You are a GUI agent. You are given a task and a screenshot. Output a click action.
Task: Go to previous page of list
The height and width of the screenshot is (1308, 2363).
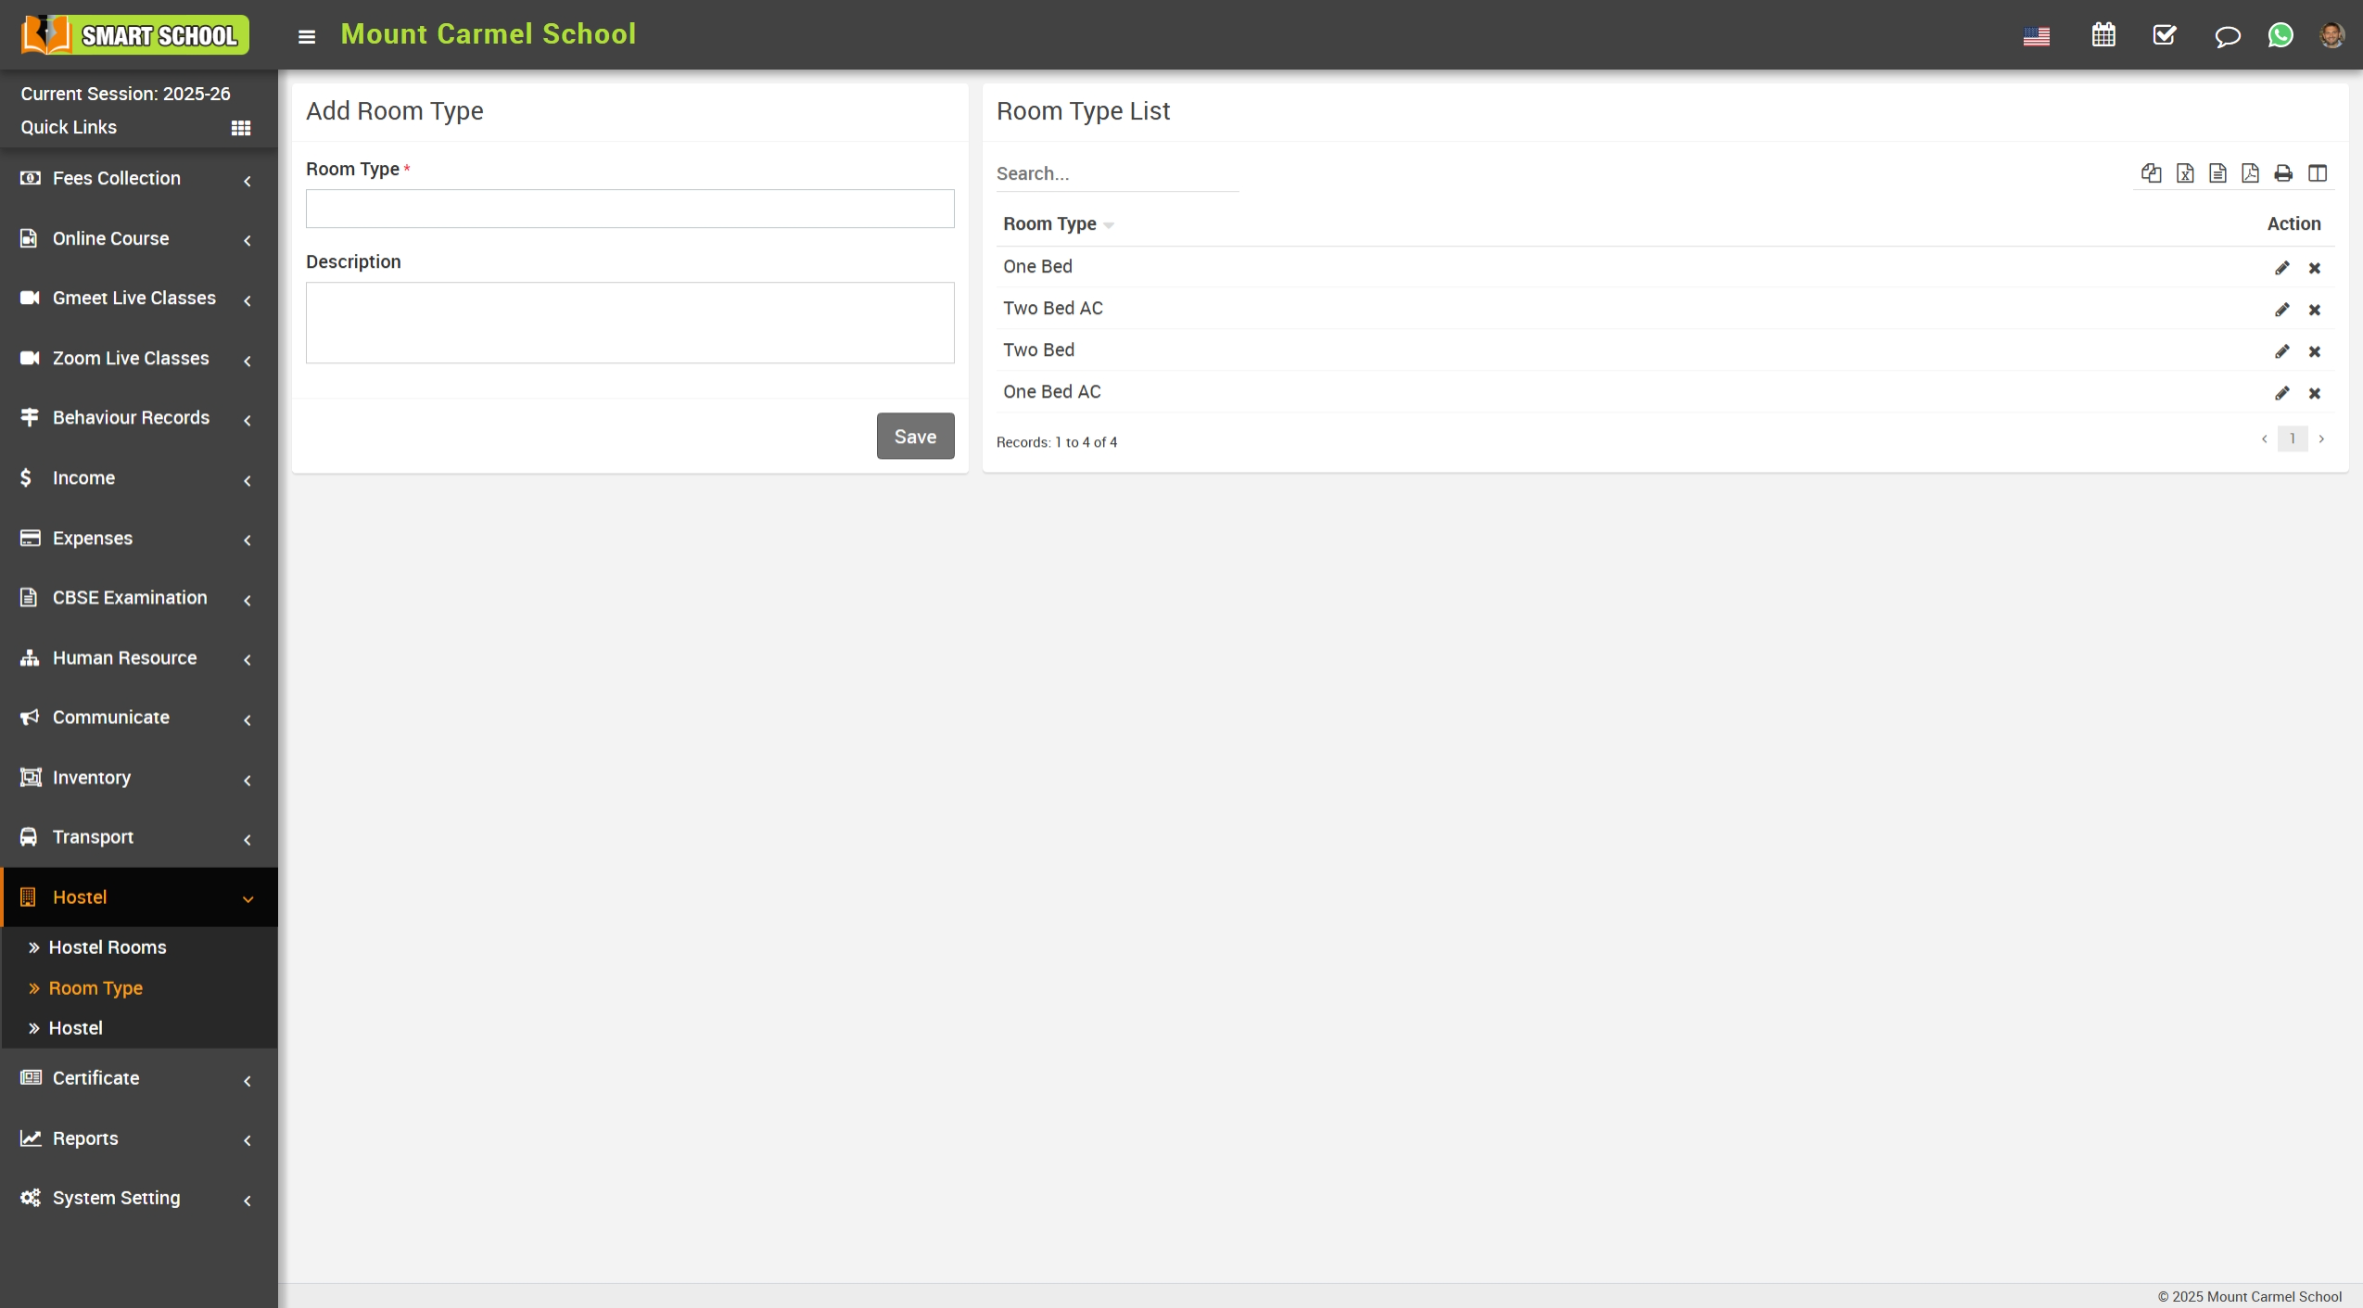[x=2264, y=439]
